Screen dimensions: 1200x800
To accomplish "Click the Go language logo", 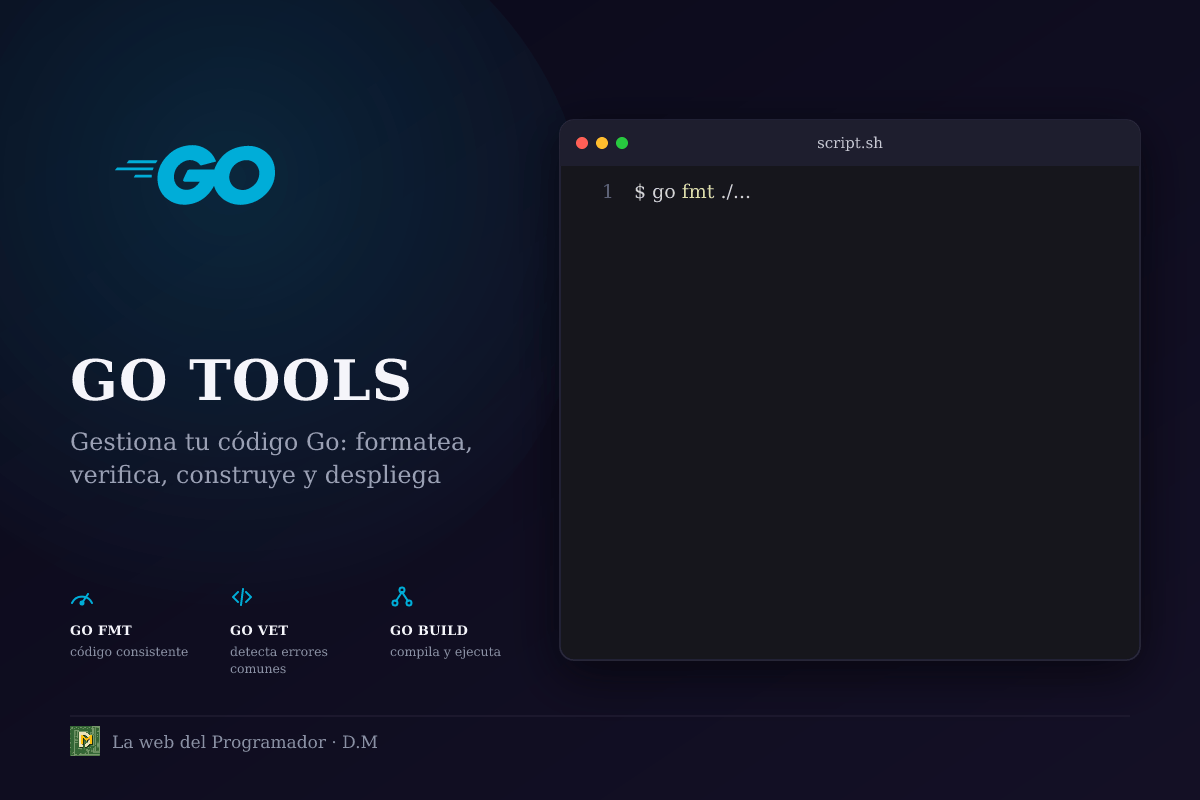I will (x=195, y=175).
